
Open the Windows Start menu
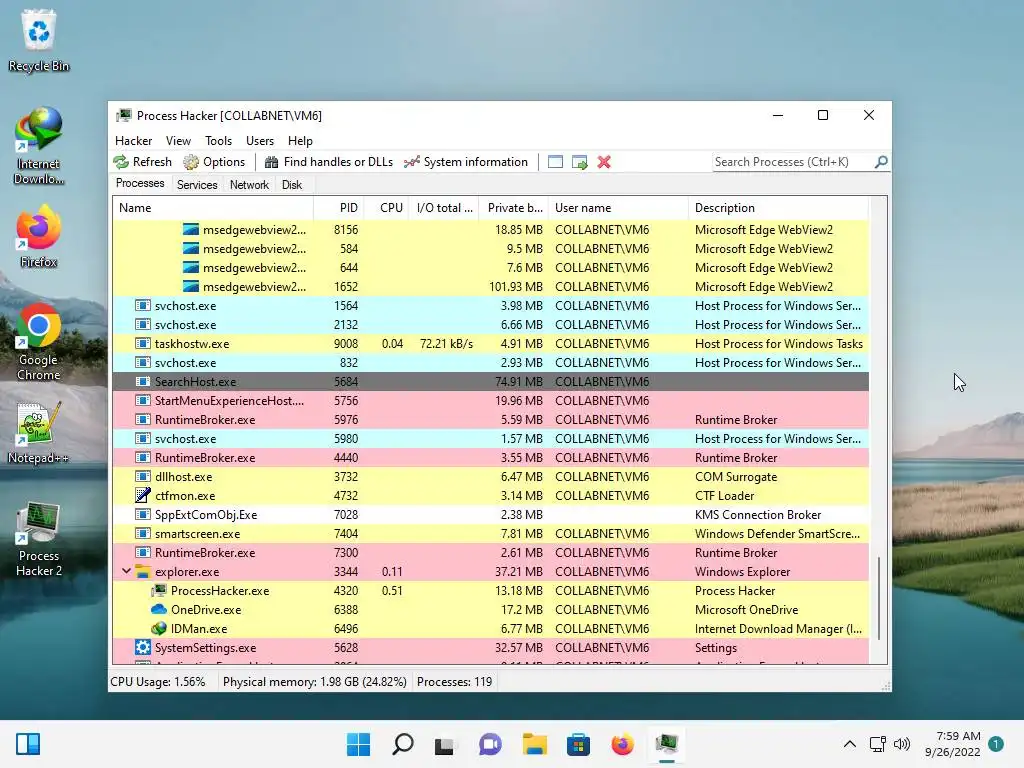click(359, 744)
